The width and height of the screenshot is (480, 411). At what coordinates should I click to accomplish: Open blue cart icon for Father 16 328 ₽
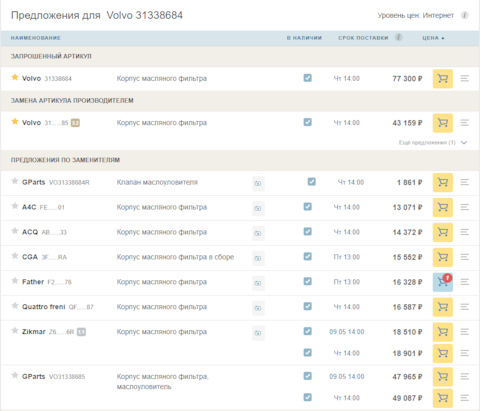(443, 282)
